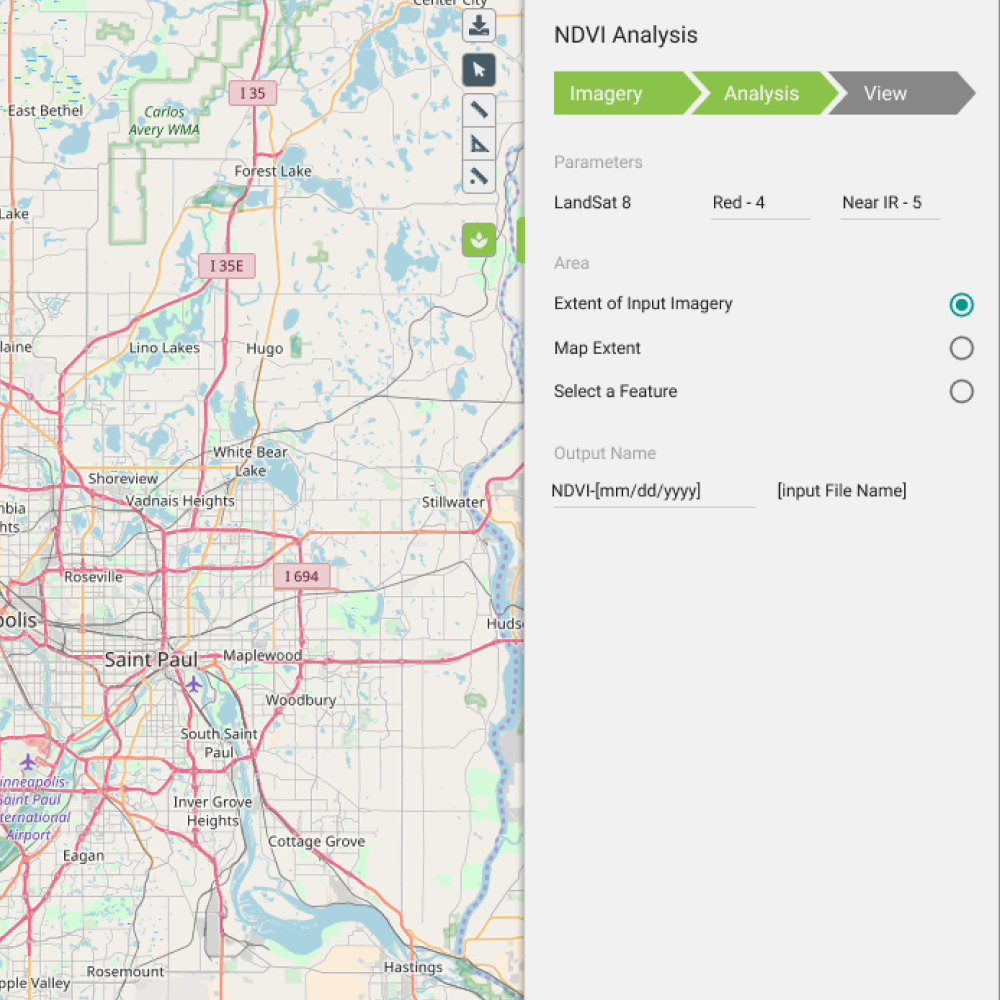Click the green vegetation analysis icon
Viewport: 1000px width, 1000px height.
(x=478, y=240)
